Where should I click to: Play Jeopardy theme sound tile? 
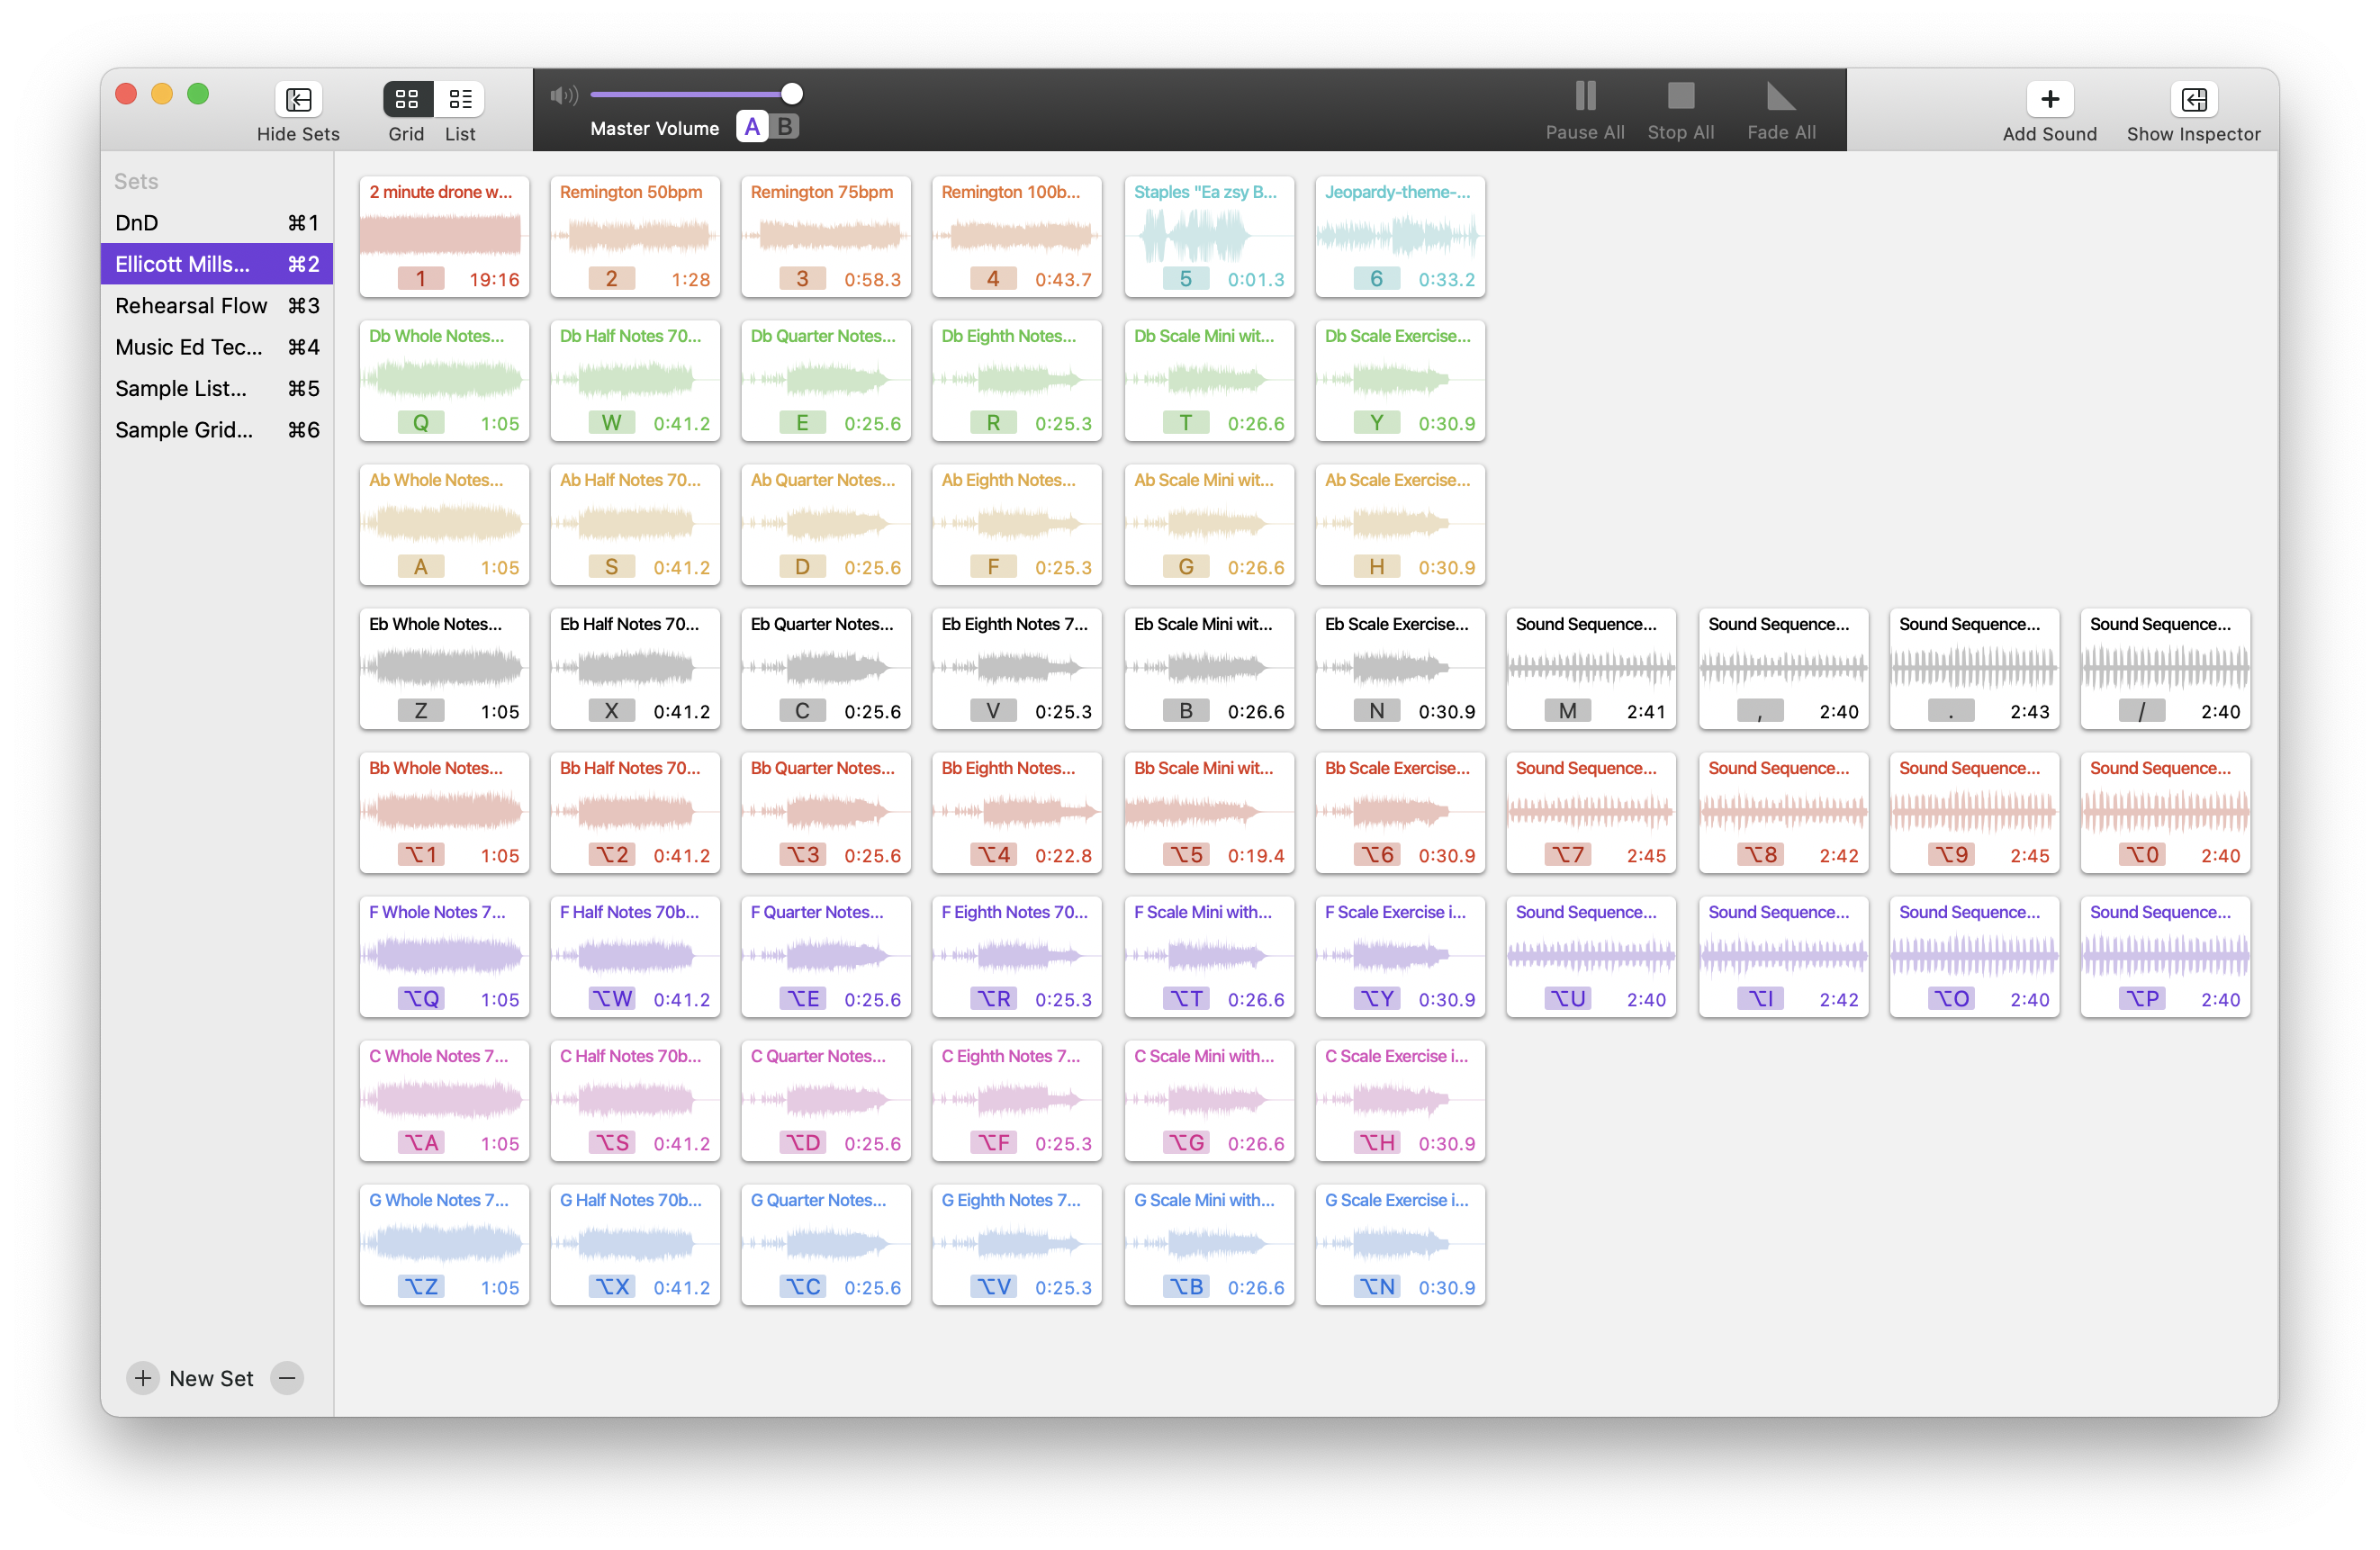tap(1398, 232)
